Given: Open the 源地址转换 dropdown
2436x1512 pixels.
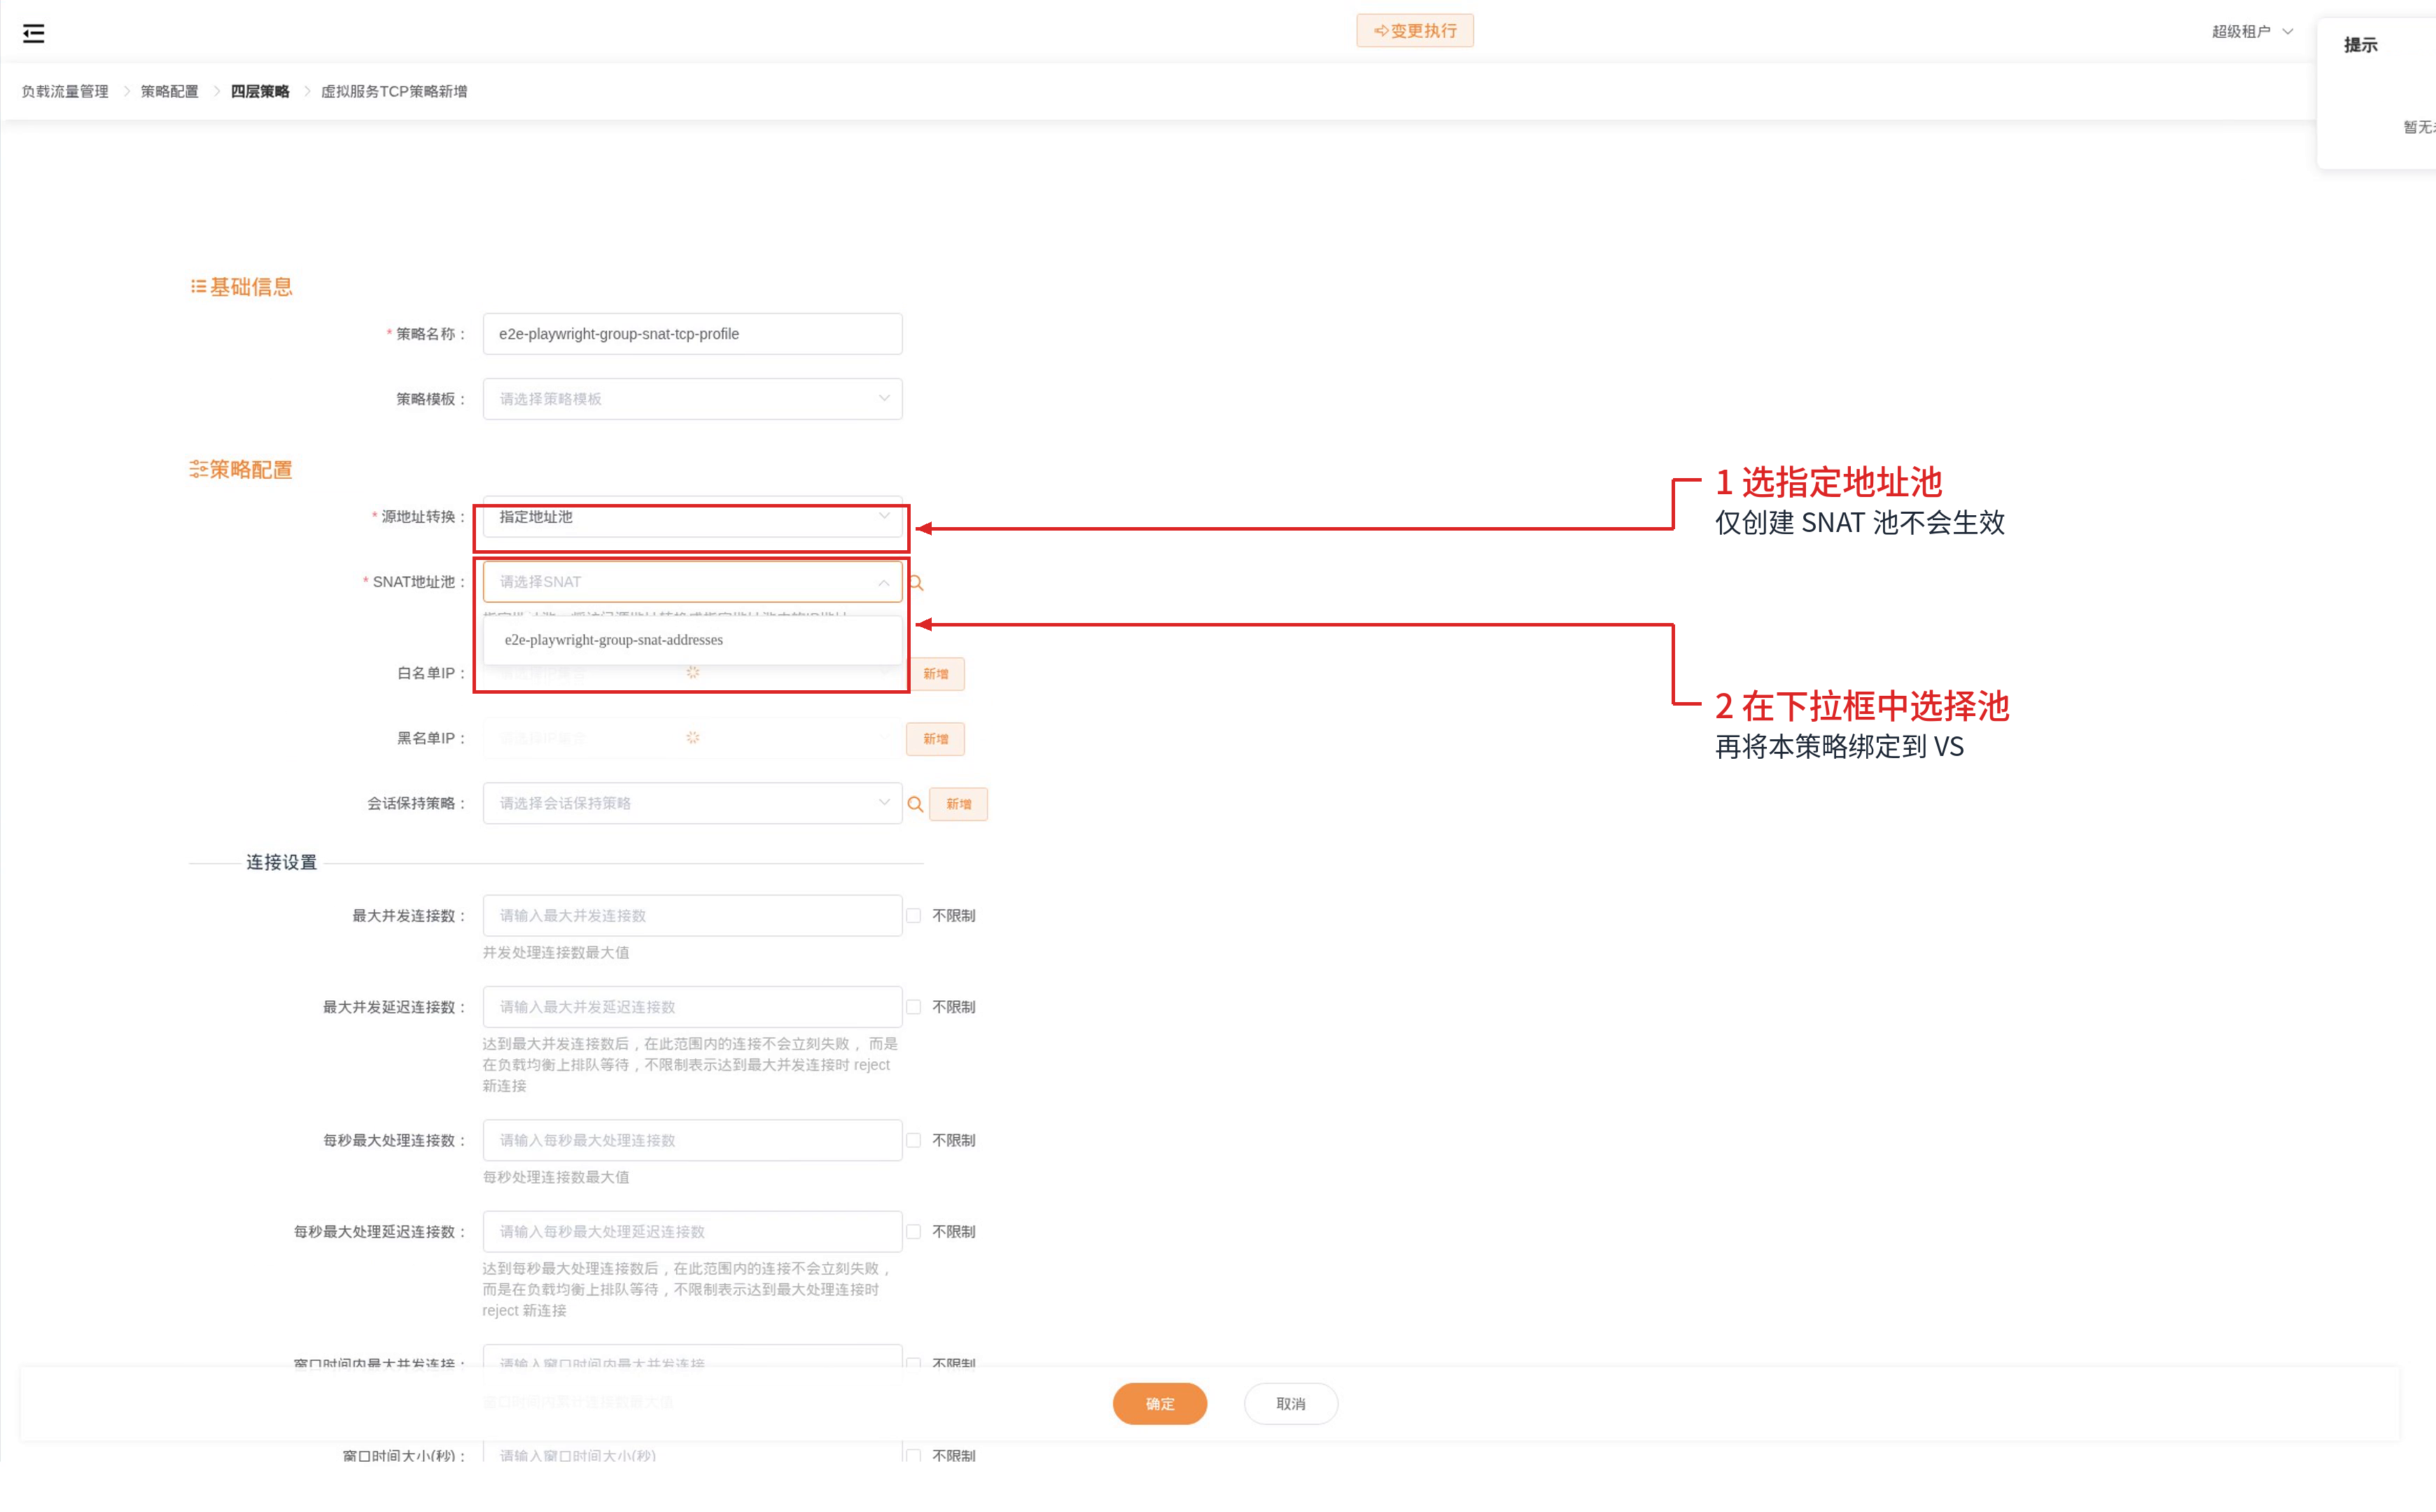Looking at the screenshot, I should 692,517.
